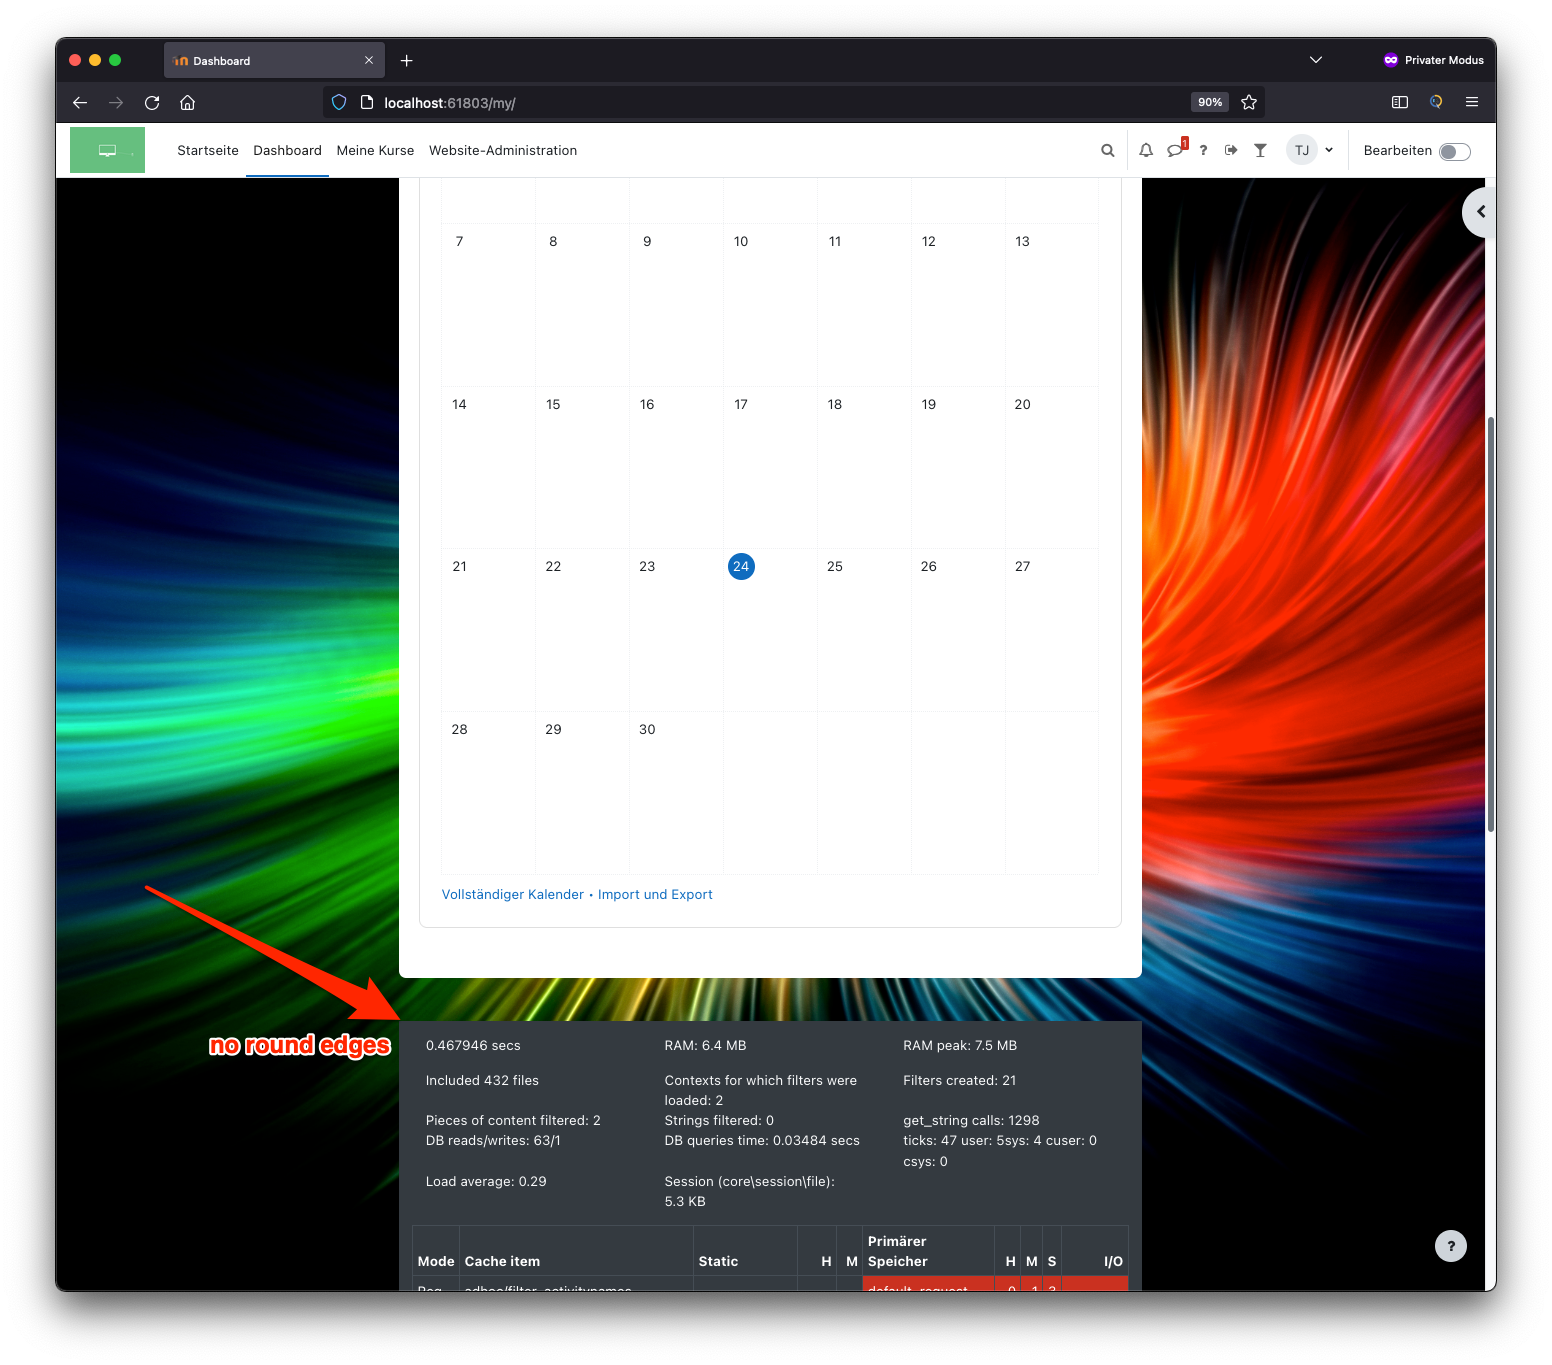Viewport: 1552px width, 1365px height.
Task: Open Vollständiger Kalender link
Action: click(x=512, y=894)
